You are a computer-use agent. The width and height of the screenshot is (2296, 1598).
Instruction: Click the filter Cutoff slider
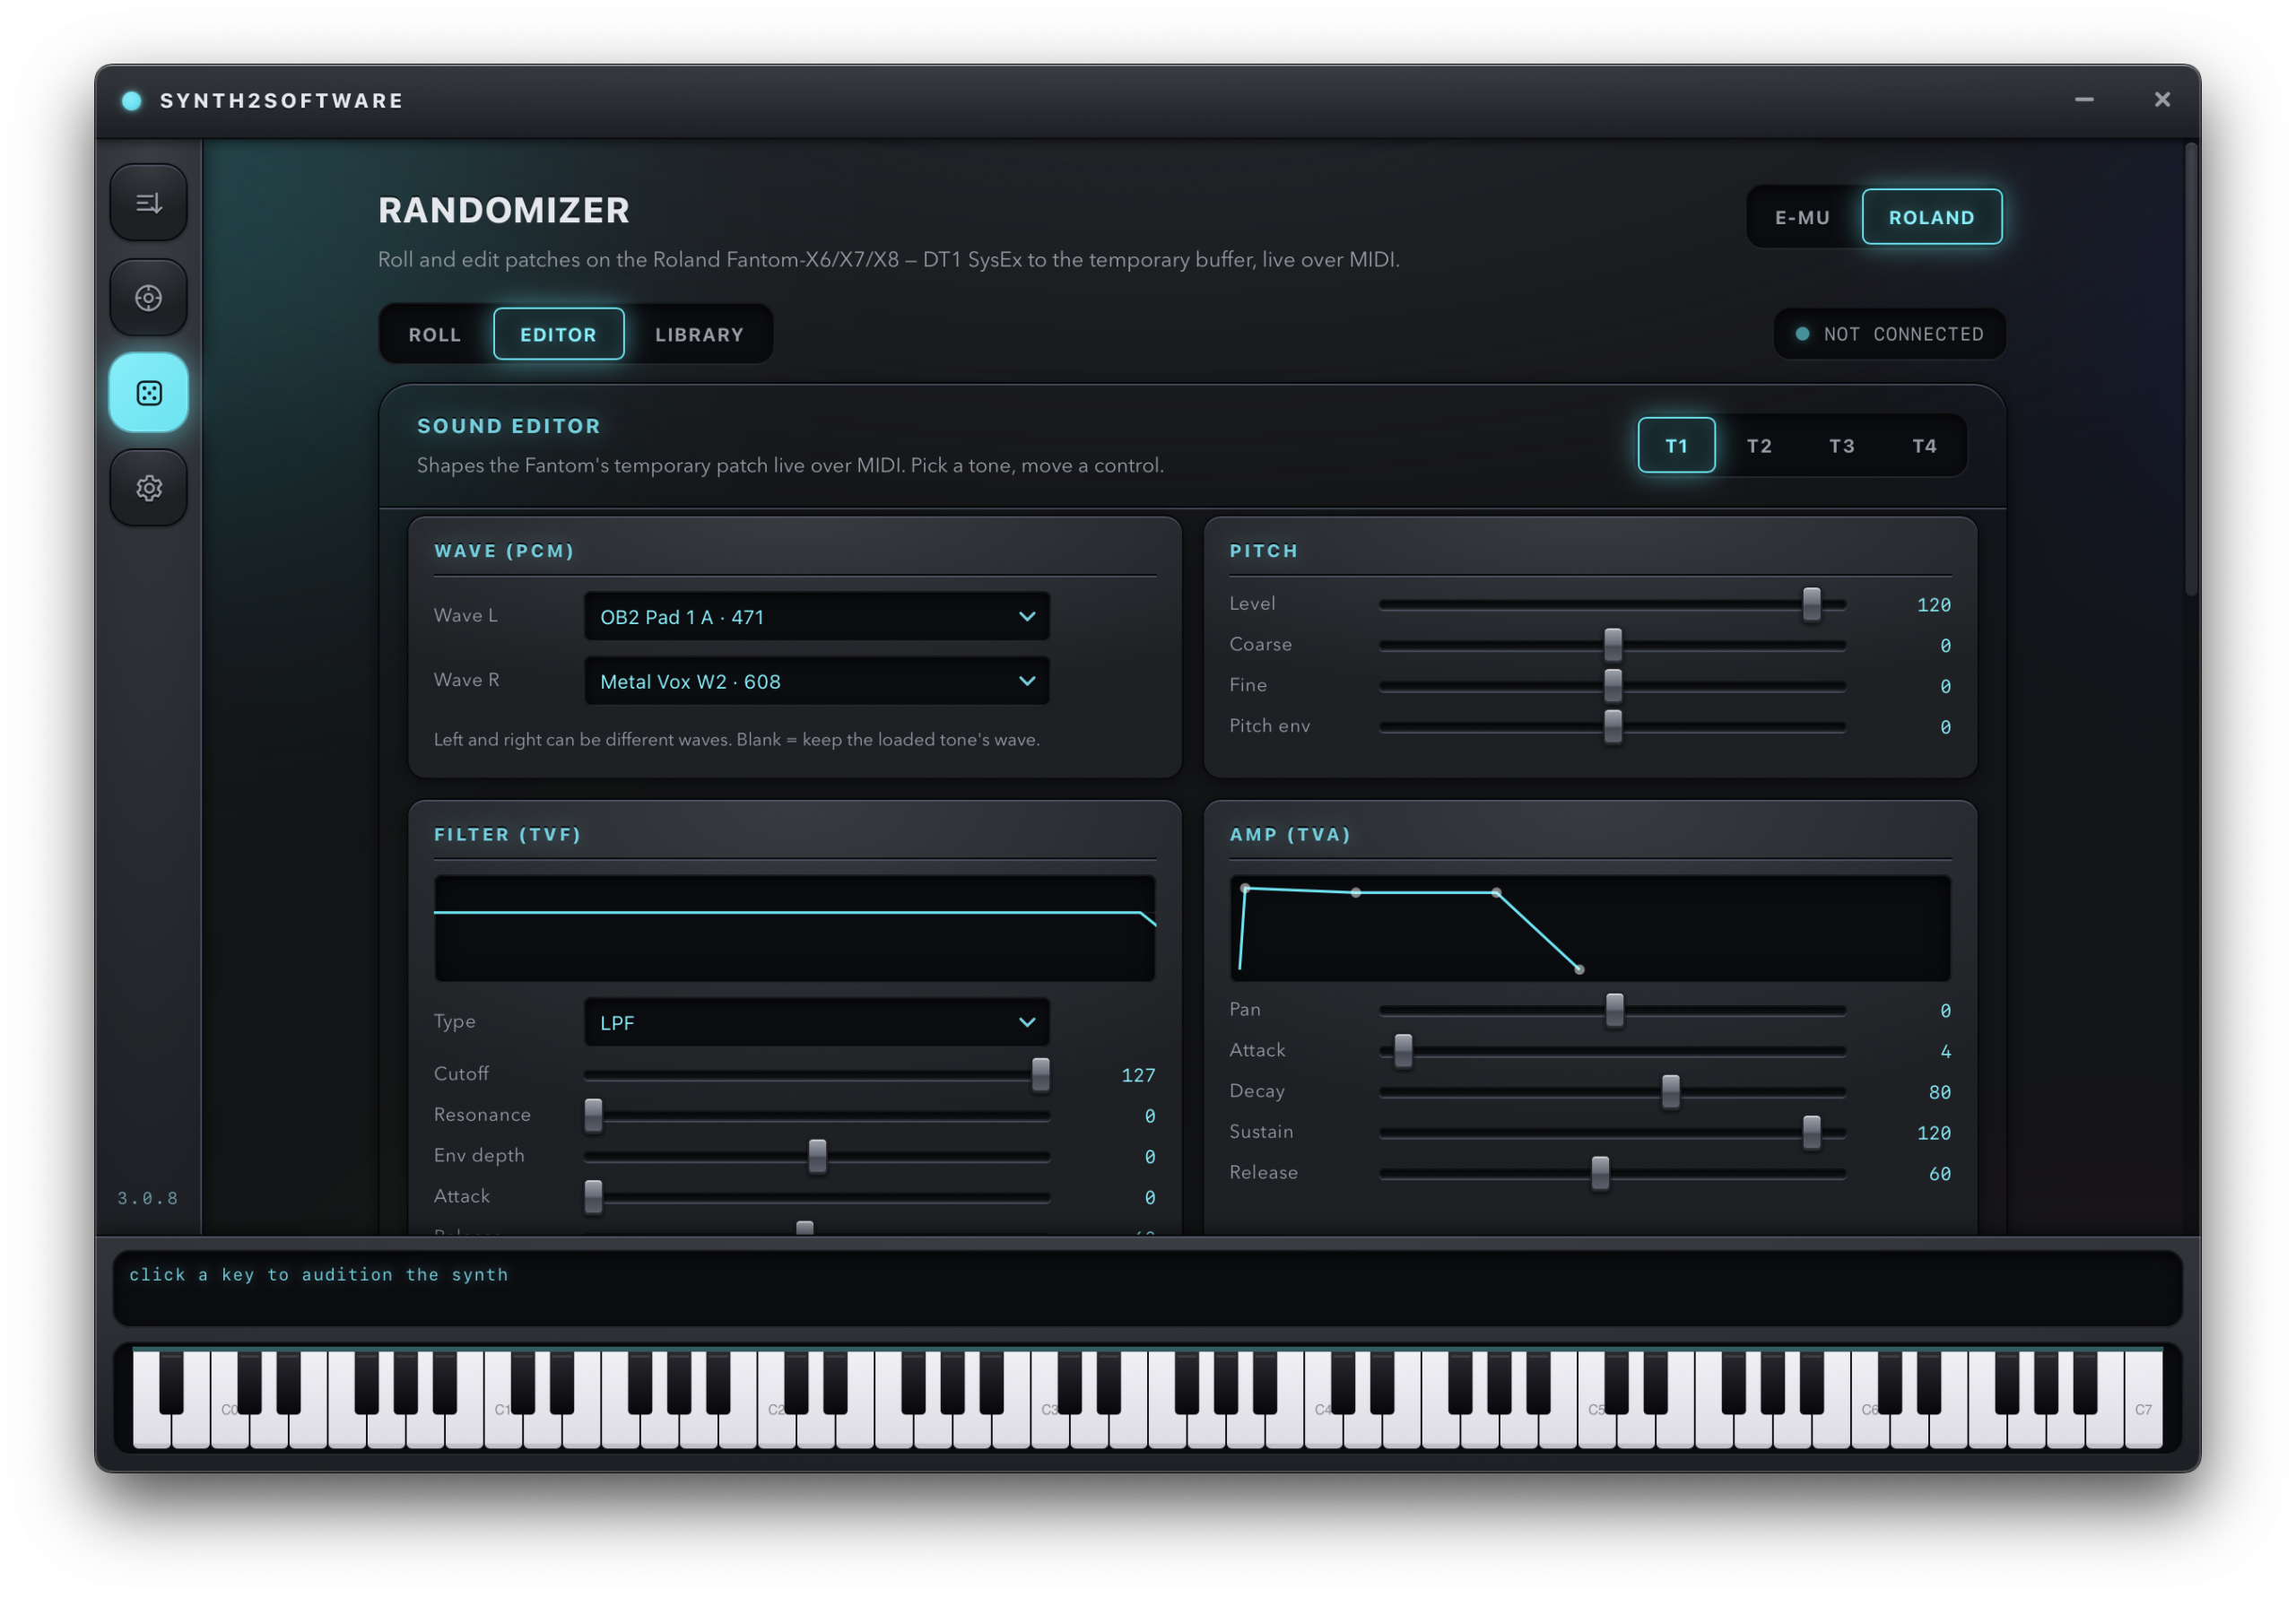[816, 1075]
